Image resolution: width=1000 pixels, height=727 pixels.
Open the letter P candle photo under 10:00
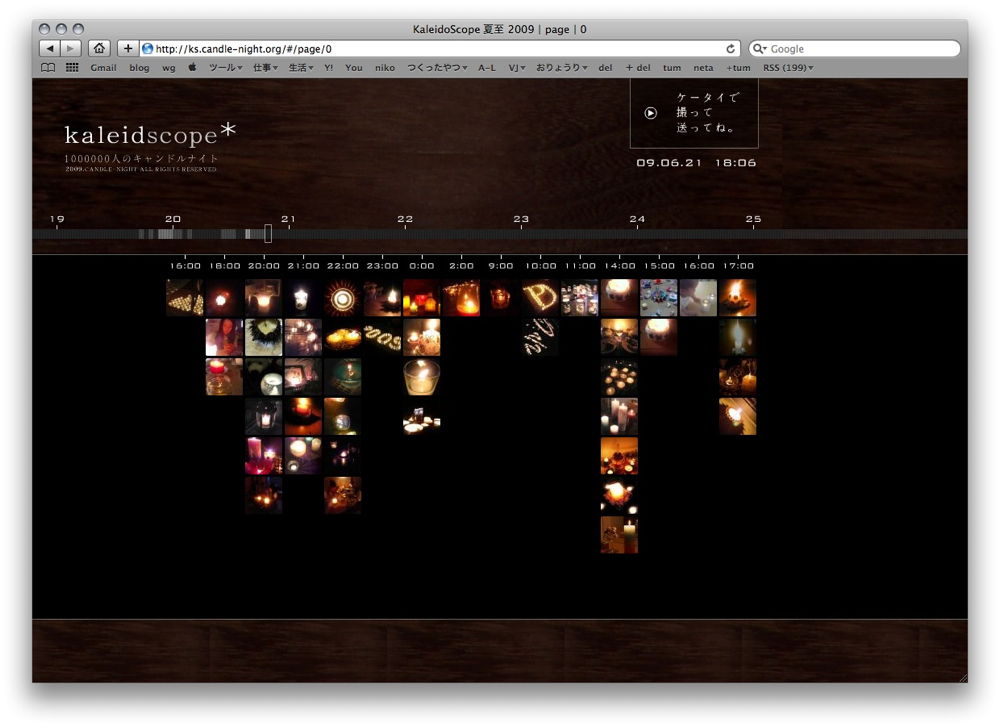tap(541, 298)
